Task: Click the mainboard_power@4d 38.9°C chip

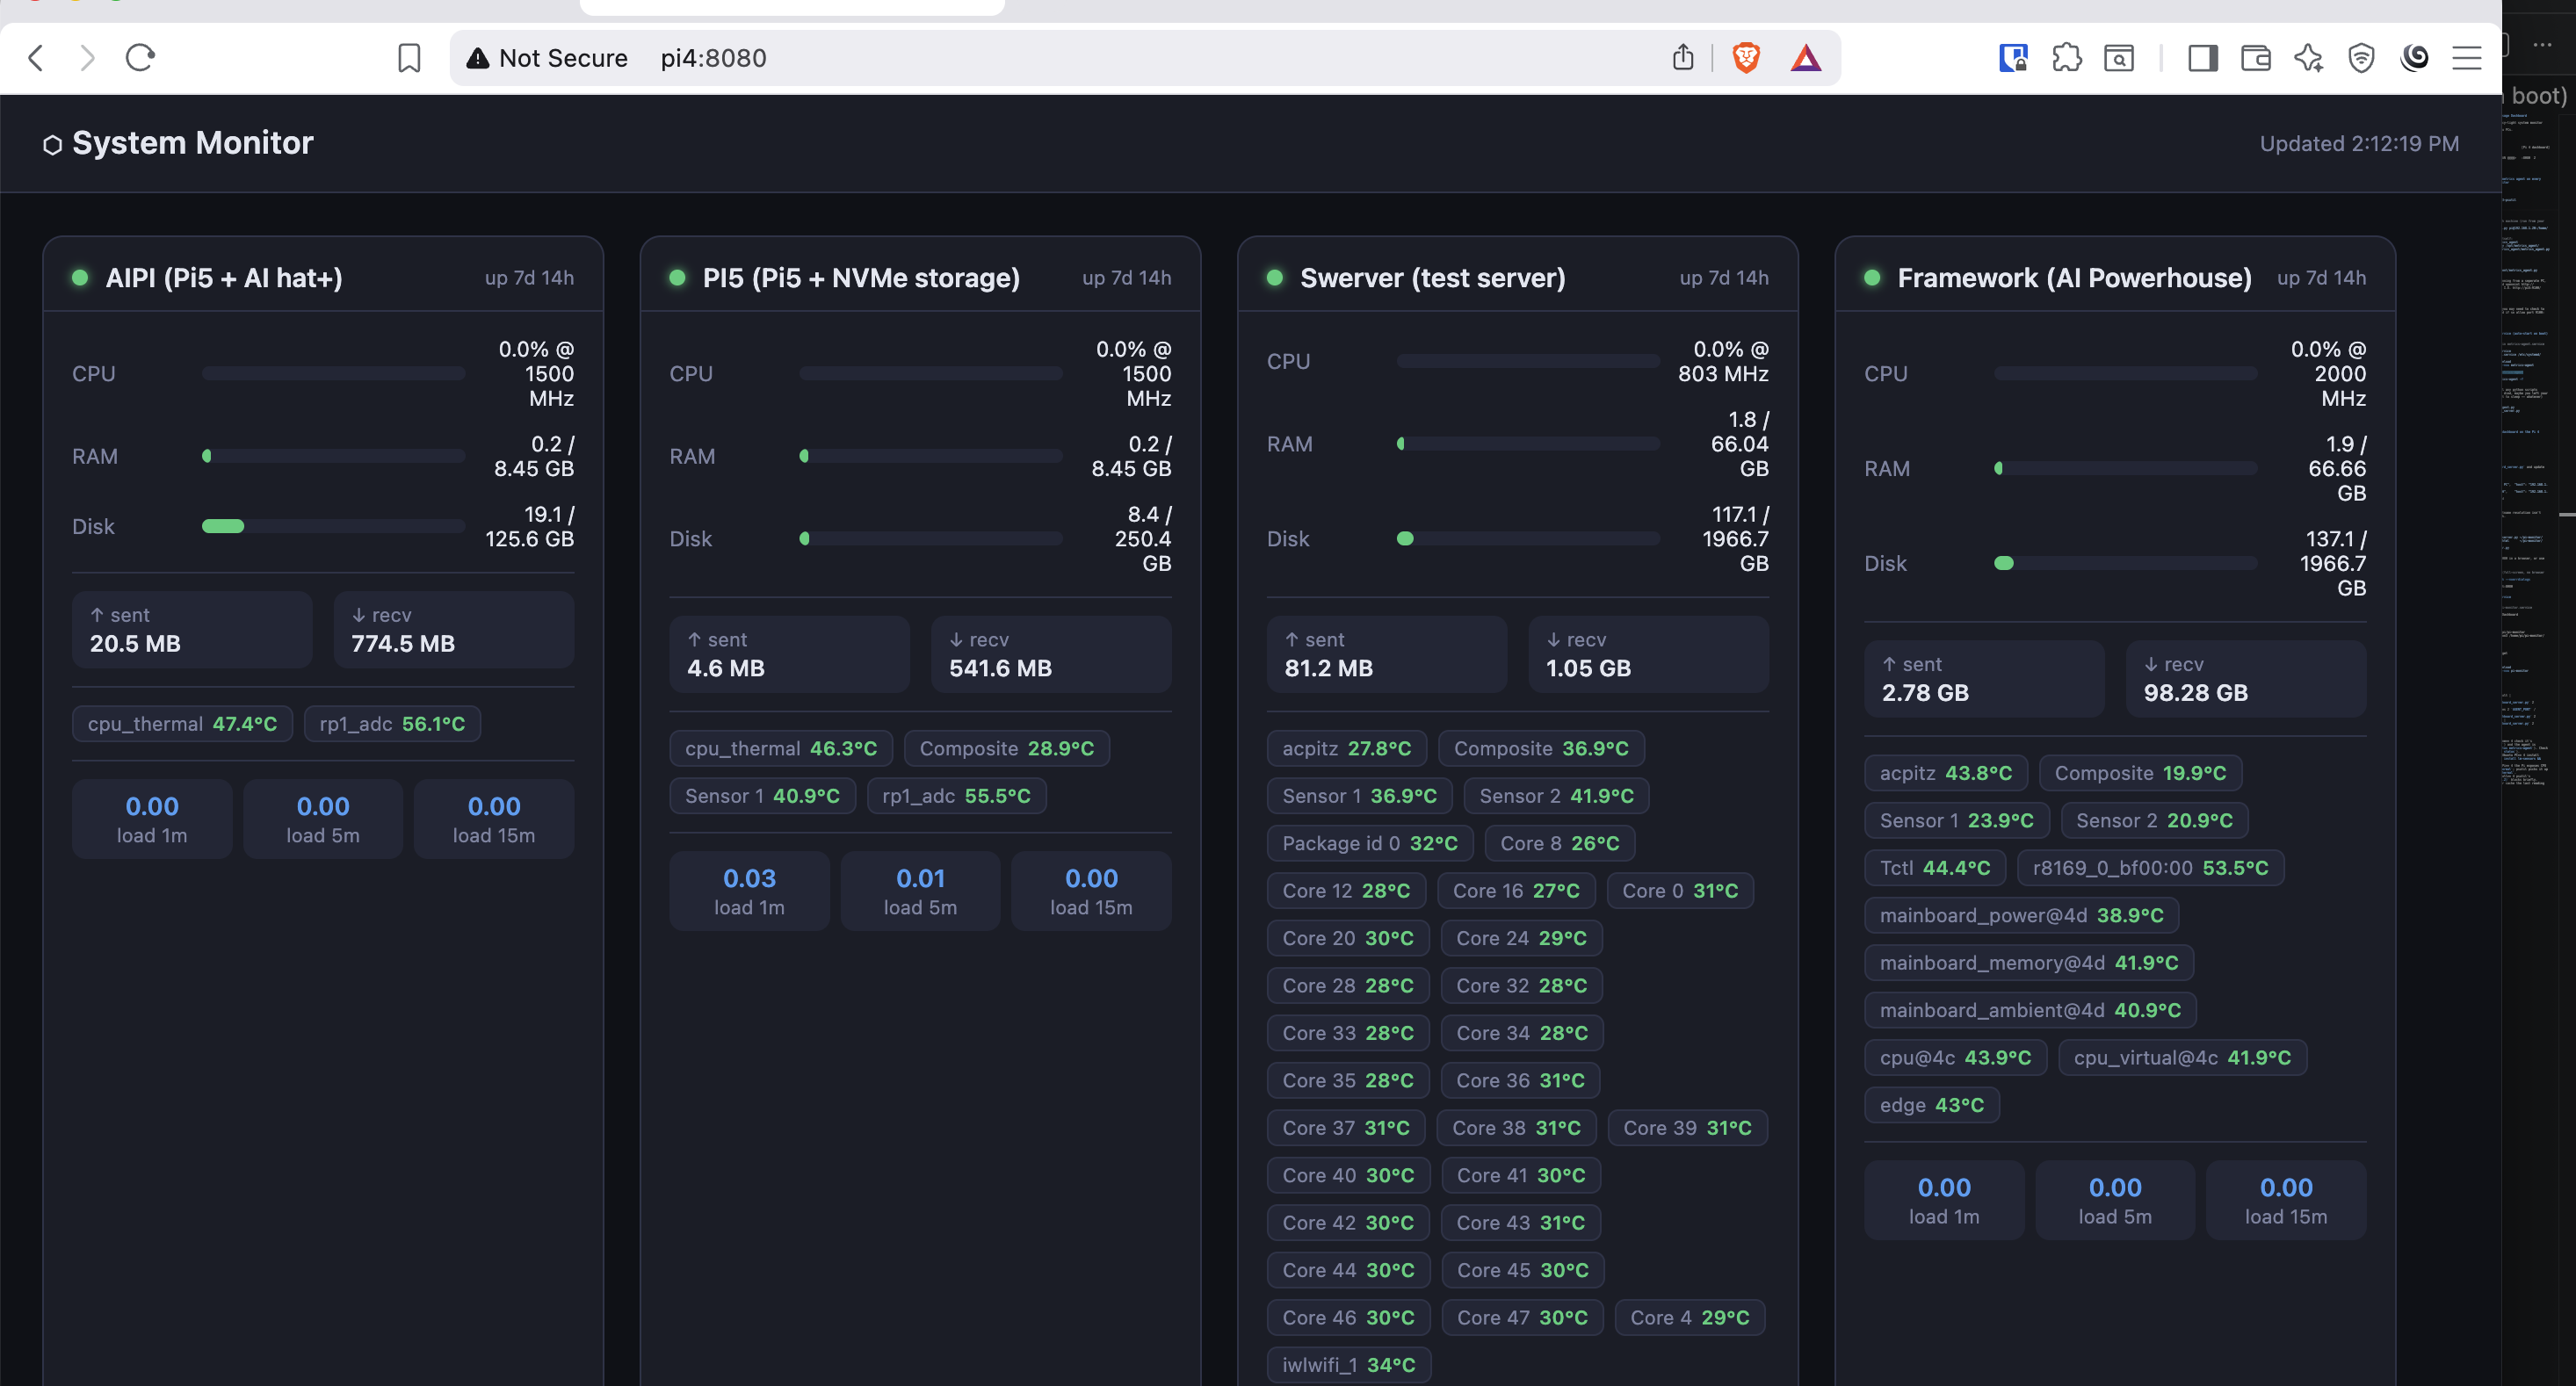Action: point(2021,916)
